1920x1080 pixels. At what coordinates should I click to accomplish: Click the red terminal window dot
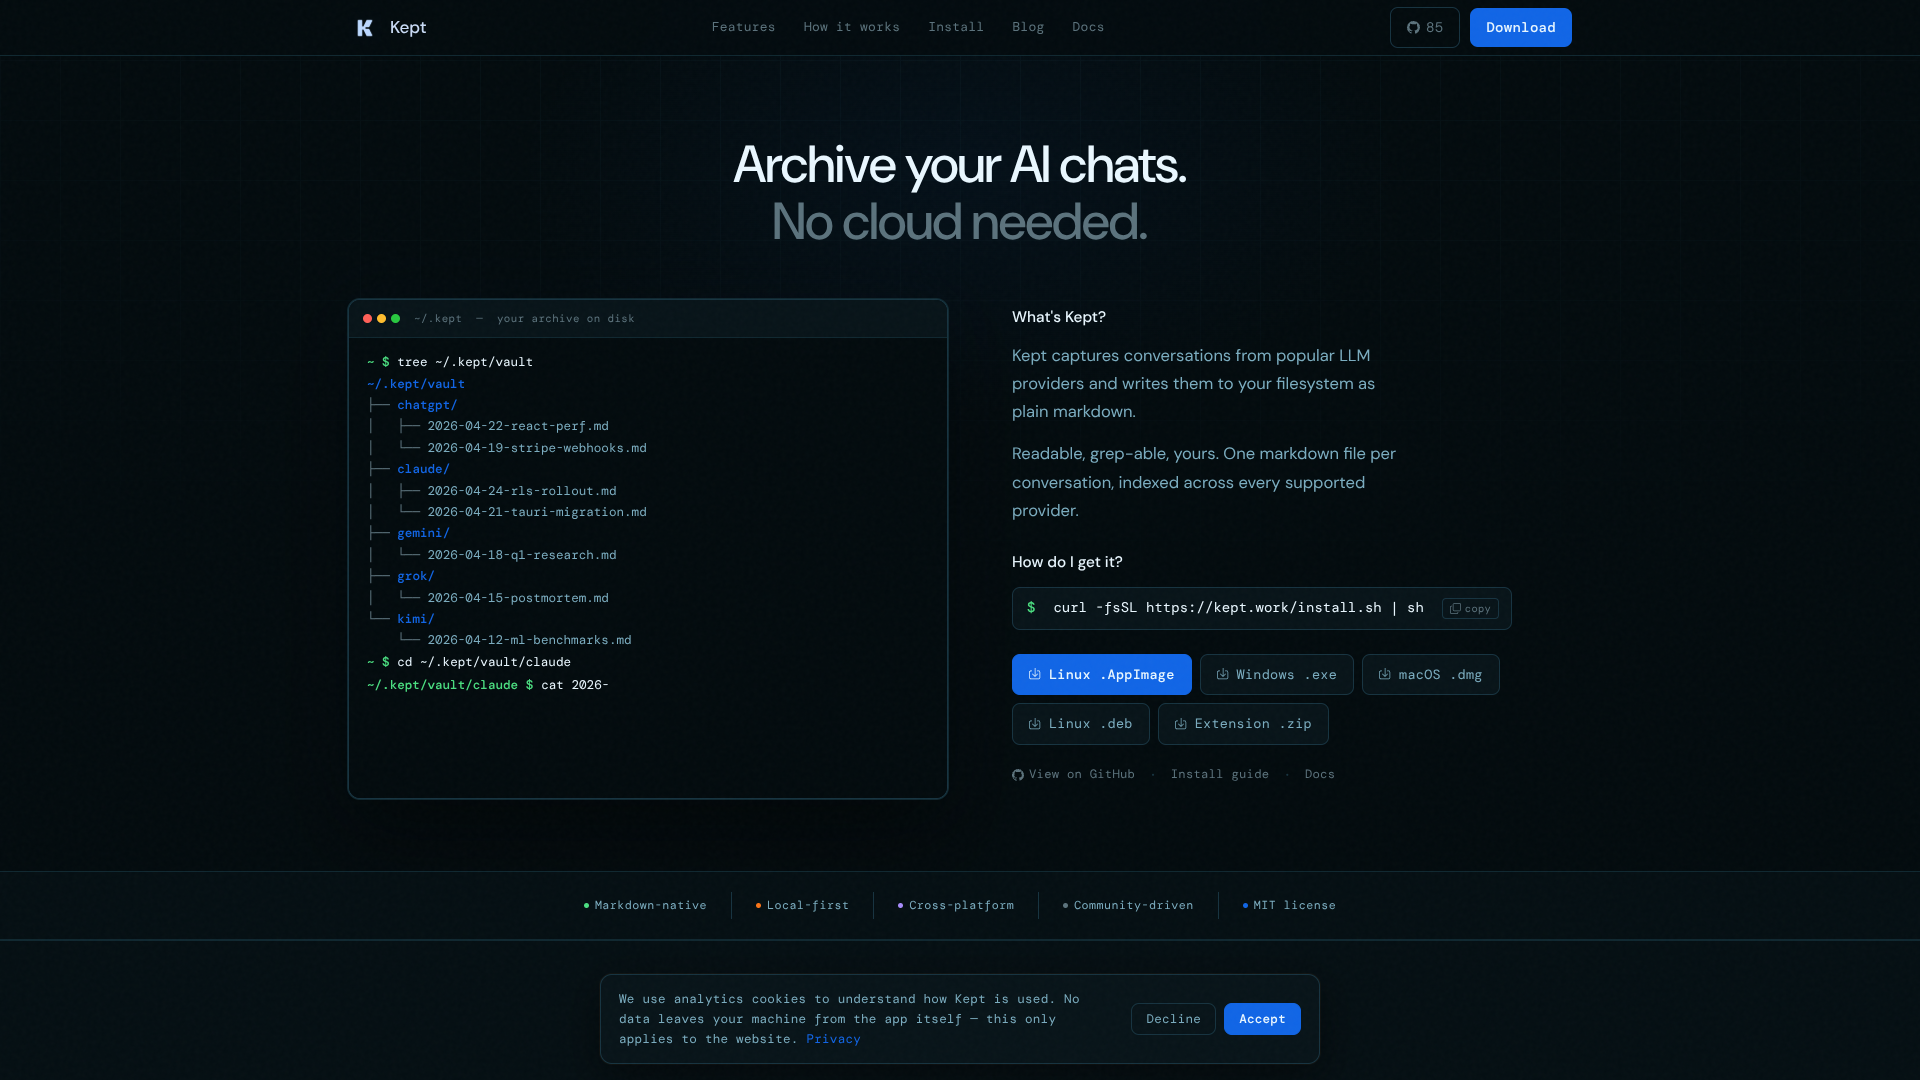pyautogui.click(x=367, y=319)
